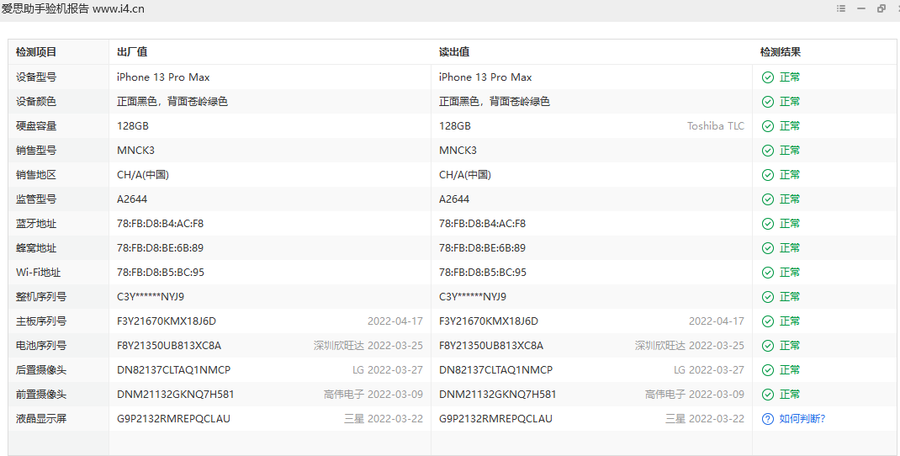Click the green check icon in 销售型号 row
This screenshot has width=900, height=456.
[x=767, y=150]
